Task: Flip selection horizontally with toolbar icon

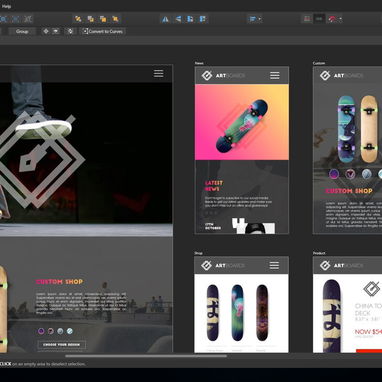Action: point(165,19)
